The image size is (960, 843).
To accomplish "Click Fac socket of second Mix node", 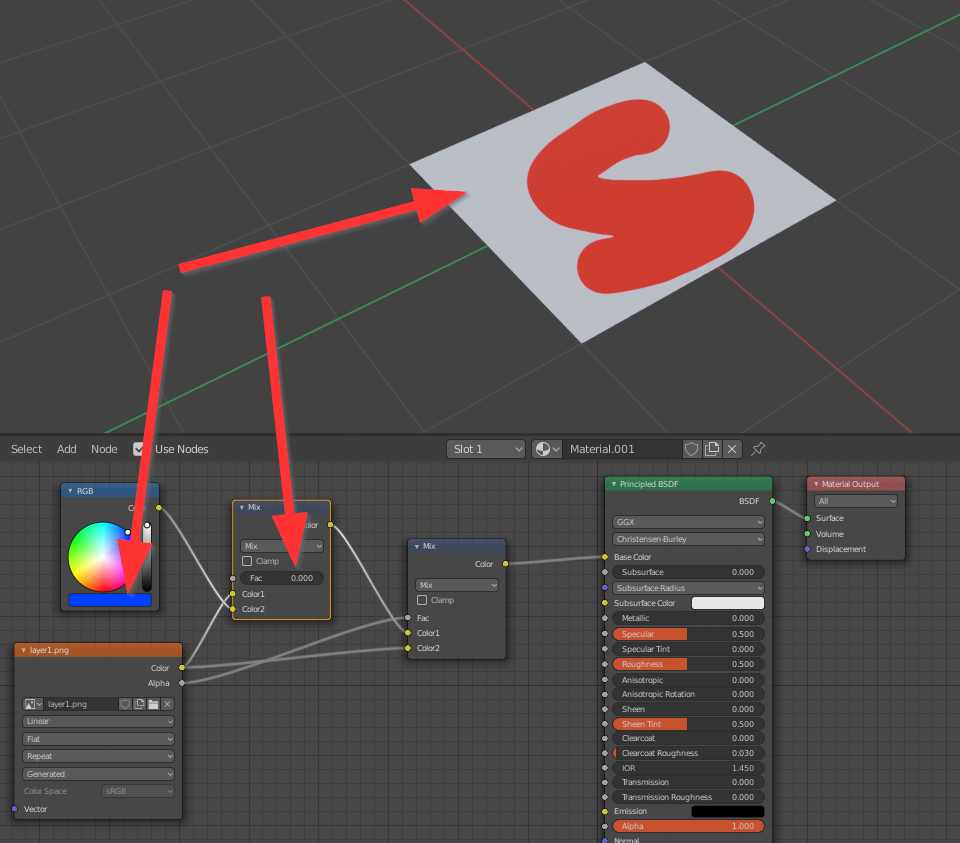I will (x=408, y=618).
